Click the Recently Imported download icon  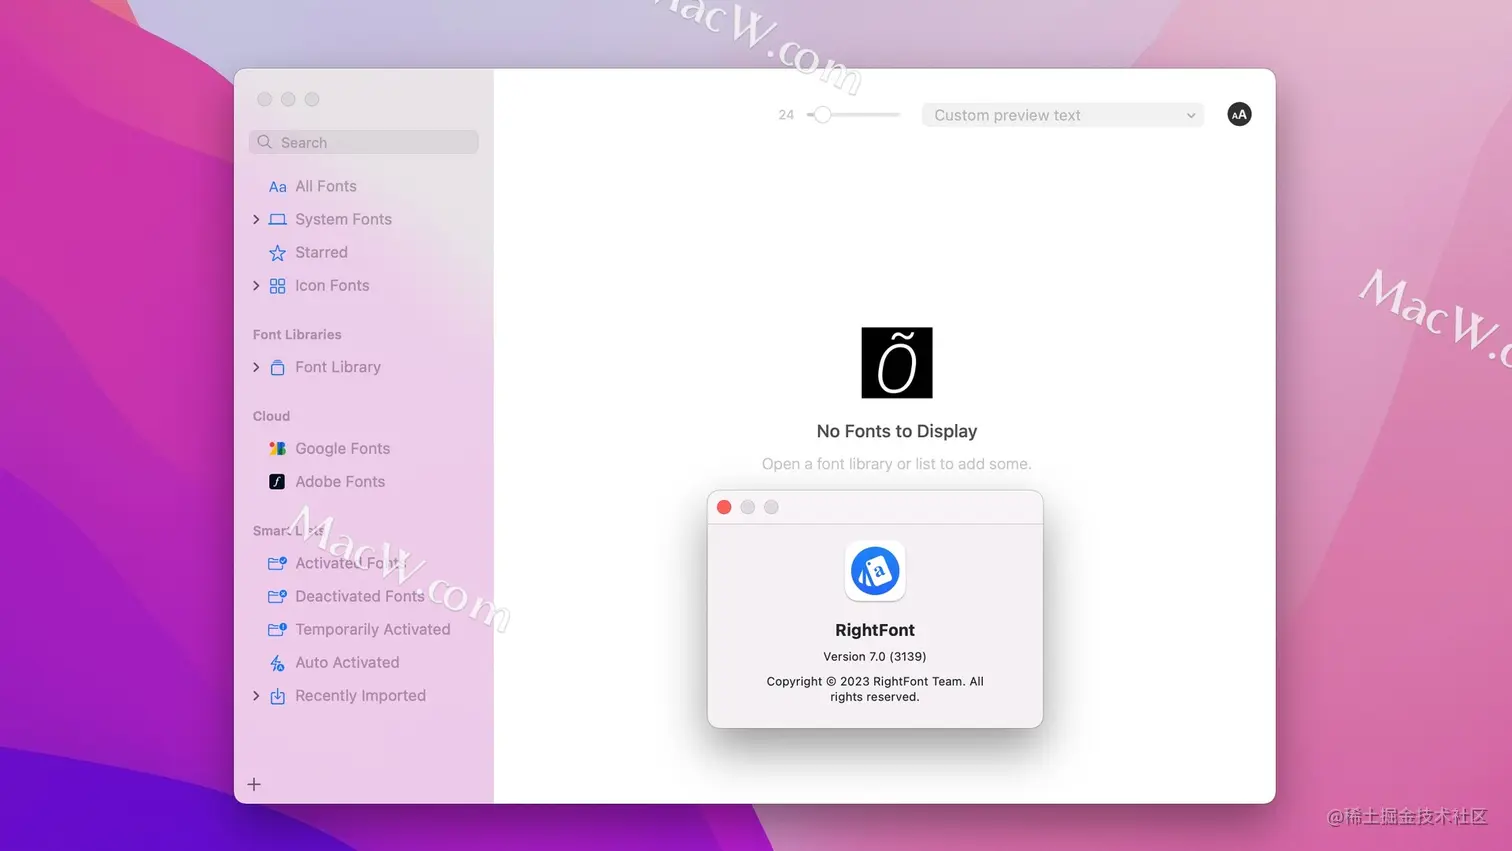[277, 696]
